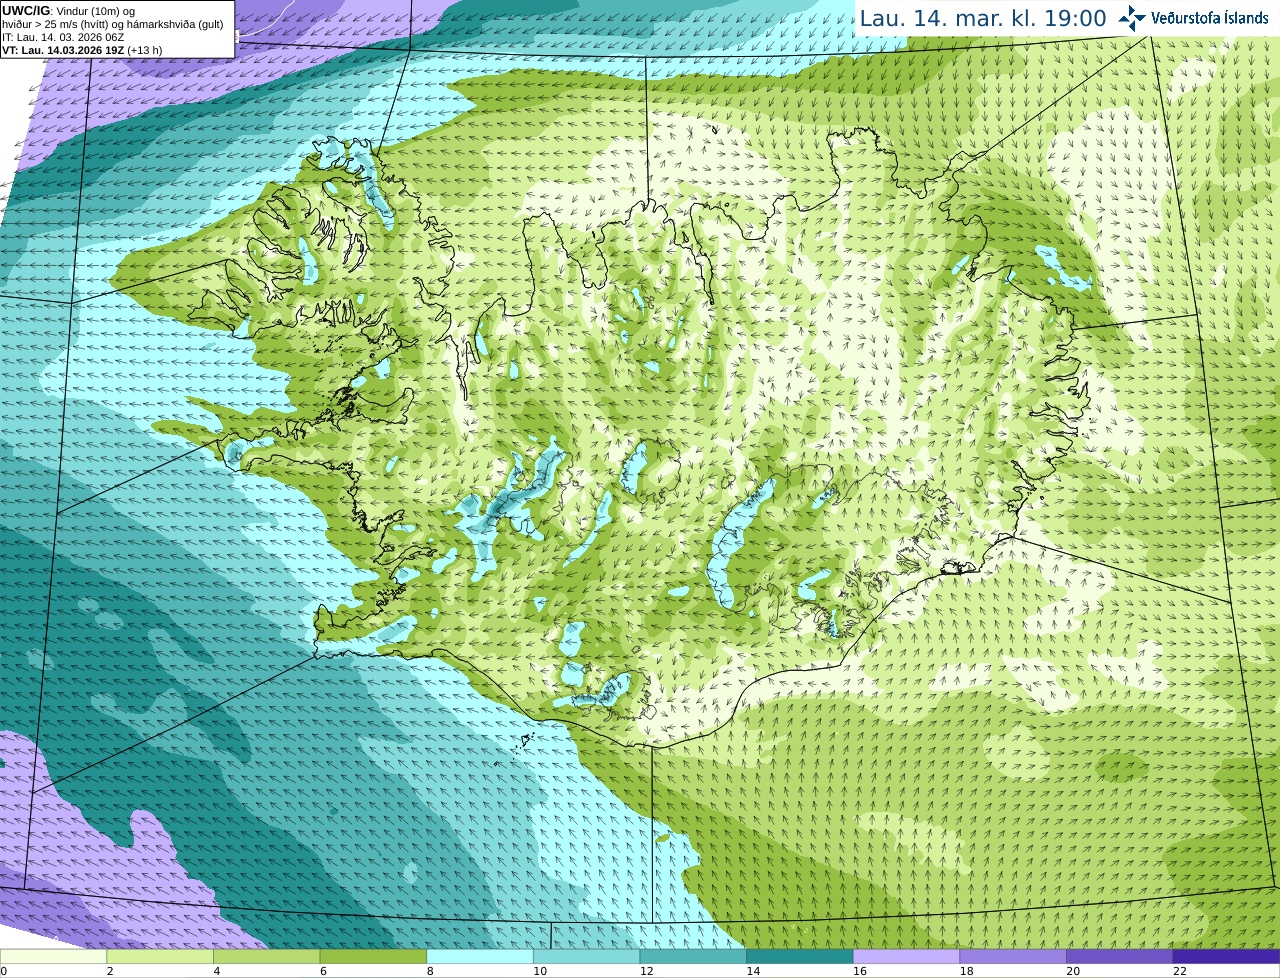Click the '12' label on the color scale
The width and height of the screenshot is (1280, 978).
point(647,971)
